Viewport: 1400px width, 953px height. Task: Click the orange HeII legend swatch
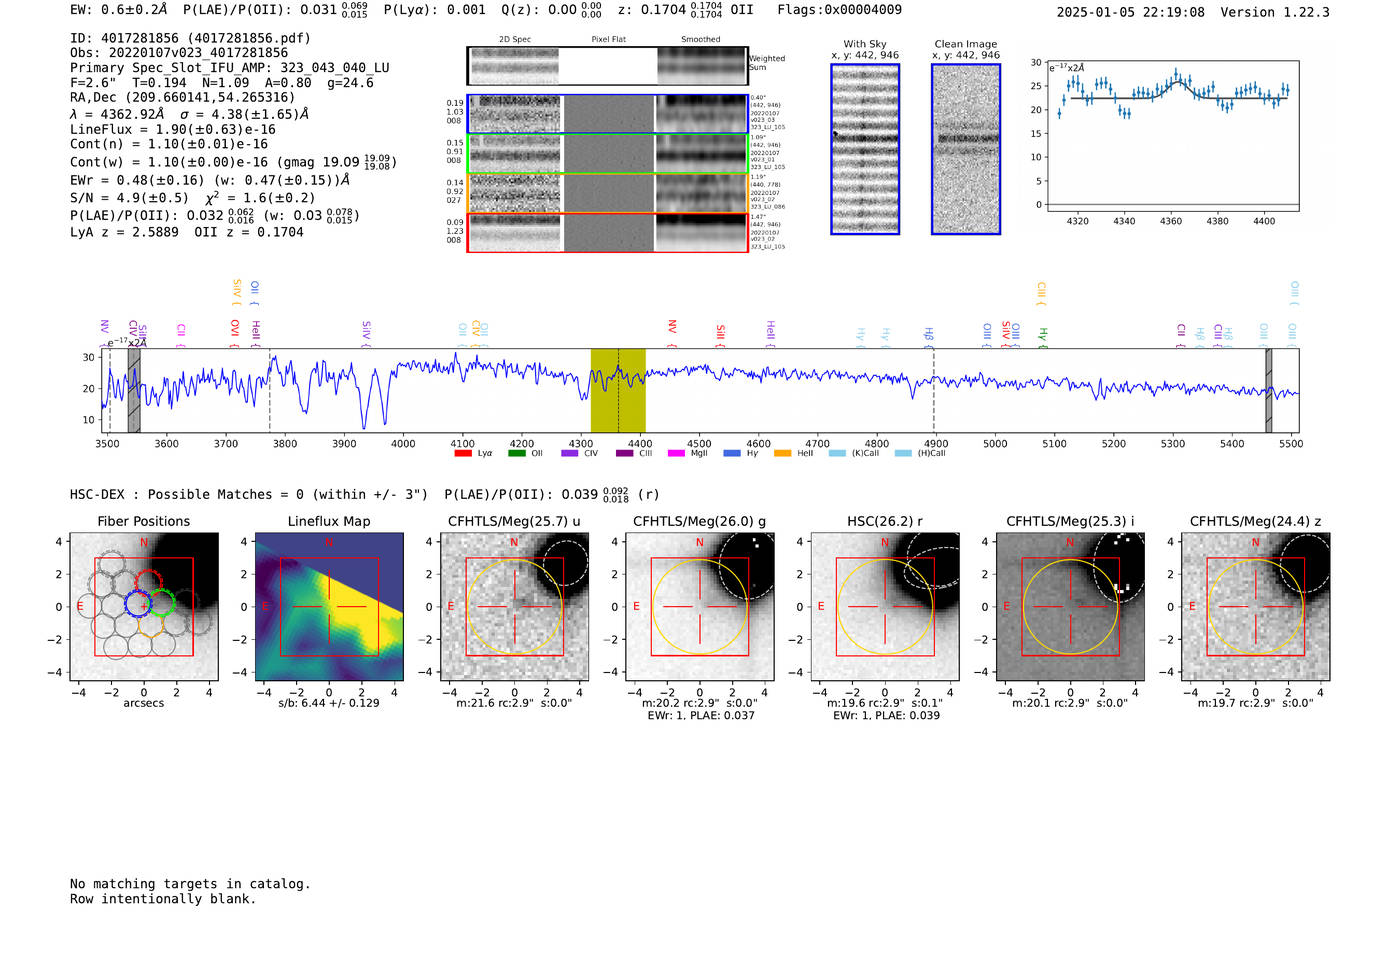click(x=782, y=453)
